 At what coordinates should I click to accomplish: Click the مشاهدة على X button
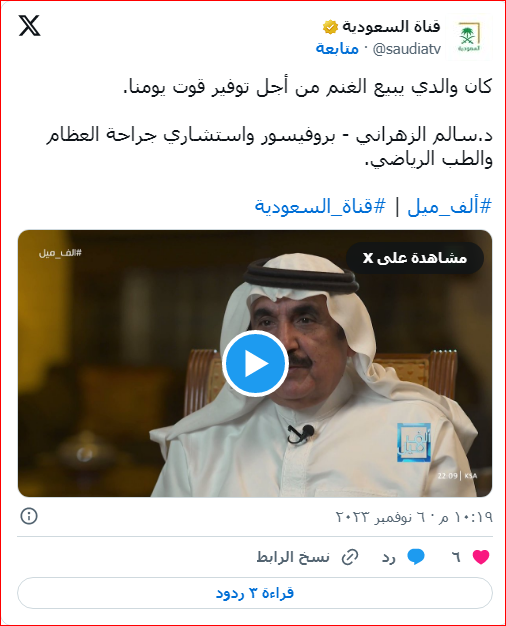[415, 258]
